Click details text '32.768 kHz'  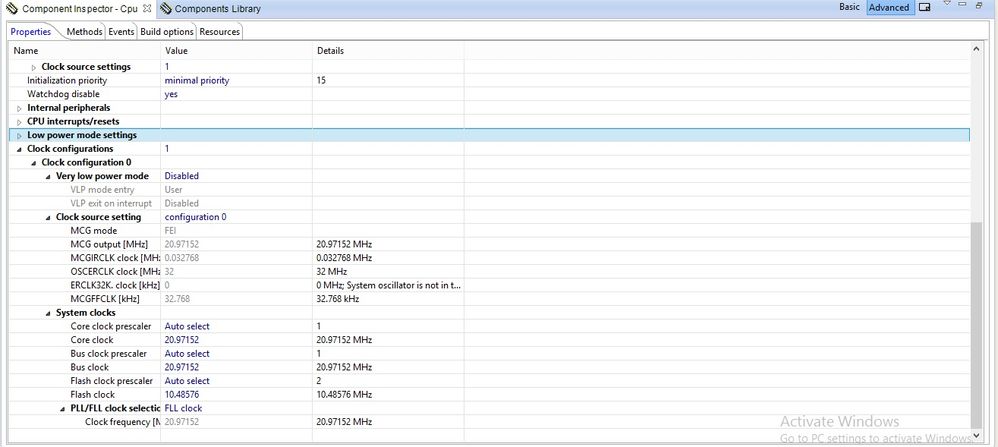coord(337,299)
